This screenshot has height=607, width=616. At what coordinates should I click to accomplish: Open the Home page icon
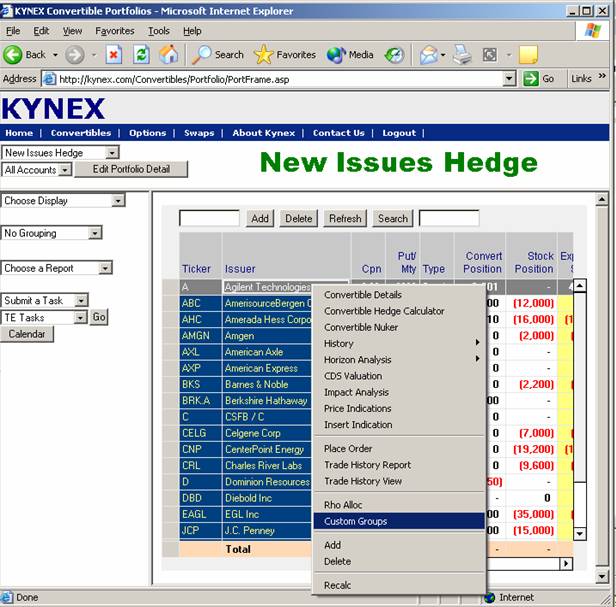[169, 54]
